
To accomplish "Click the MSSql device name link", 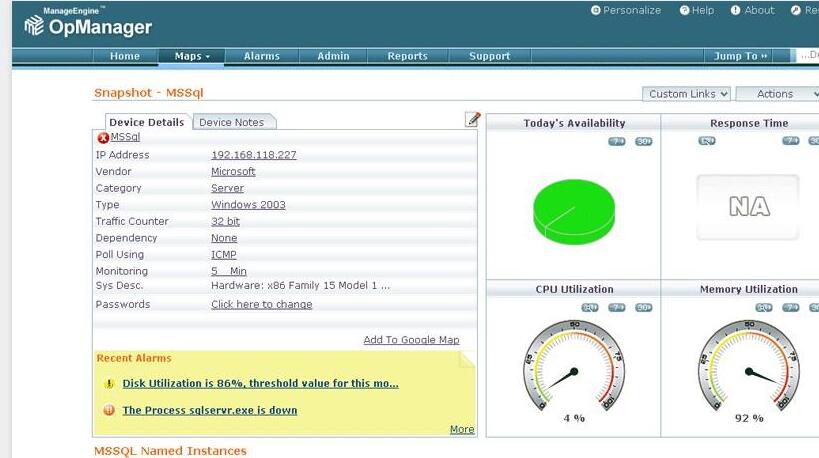I will [125, 137].
